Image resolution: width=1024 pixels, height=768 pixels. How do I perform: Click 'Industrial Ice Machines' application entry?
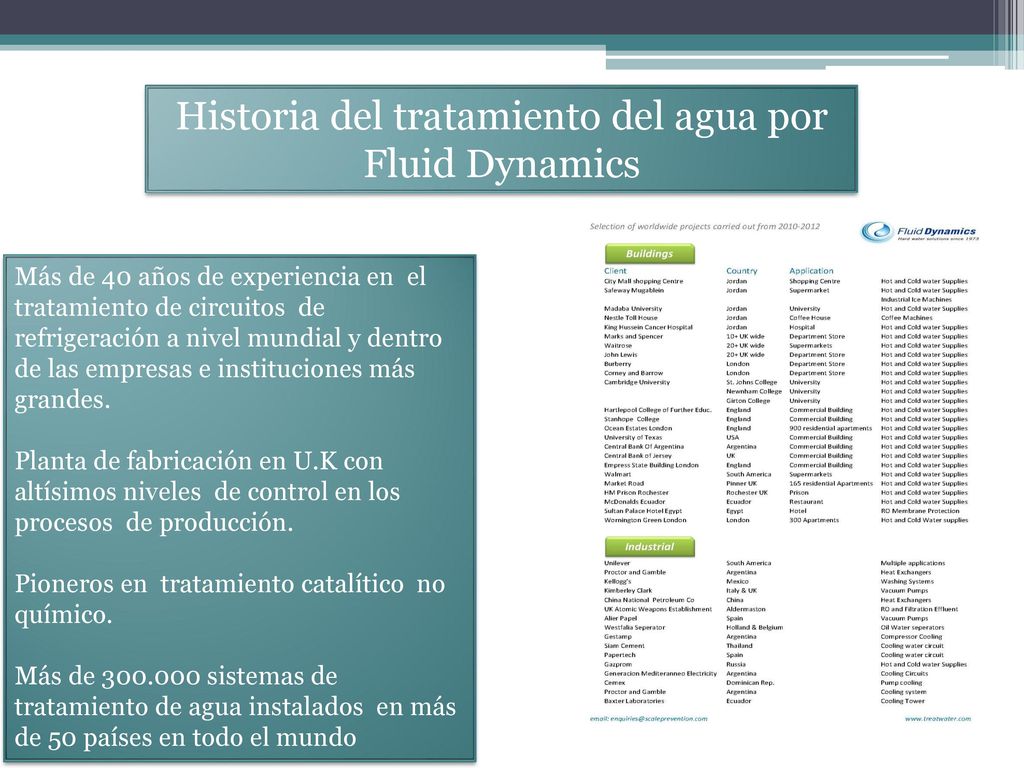tap(916, 300)
